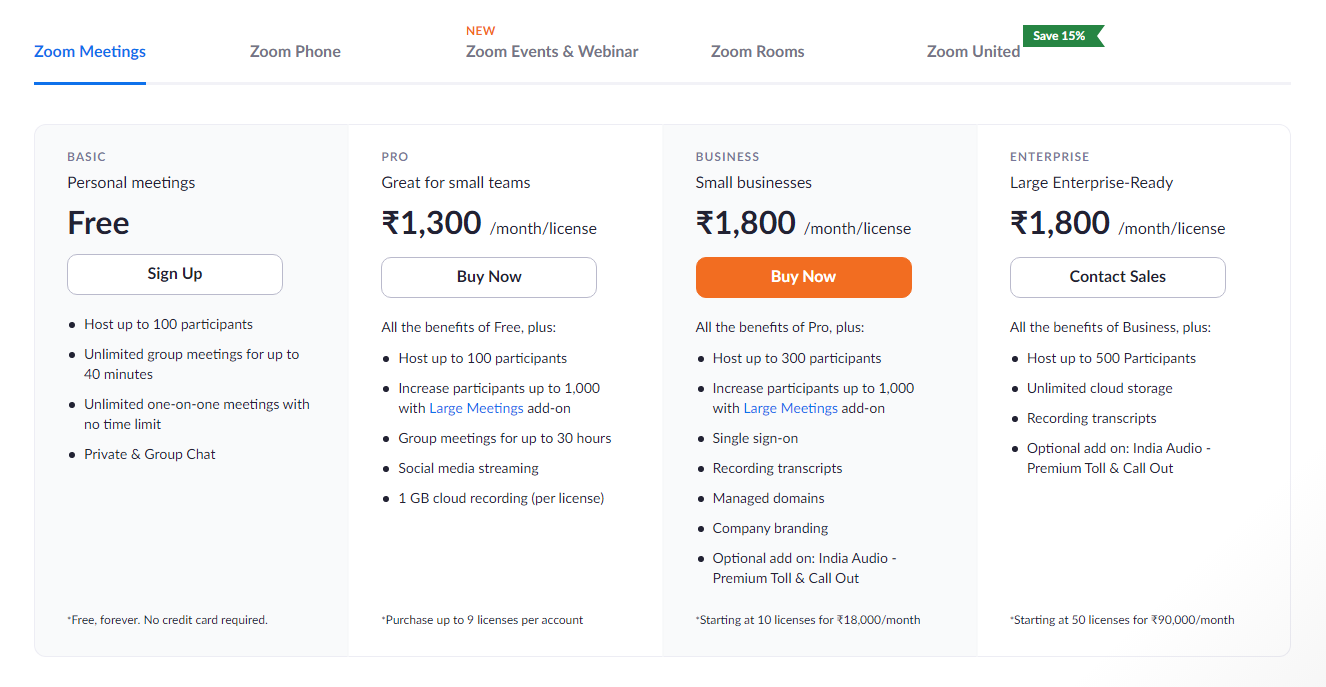The image size is (1326, 687).
Task: Click the NEW label above Zoom Events
Action: pos(480,31)
